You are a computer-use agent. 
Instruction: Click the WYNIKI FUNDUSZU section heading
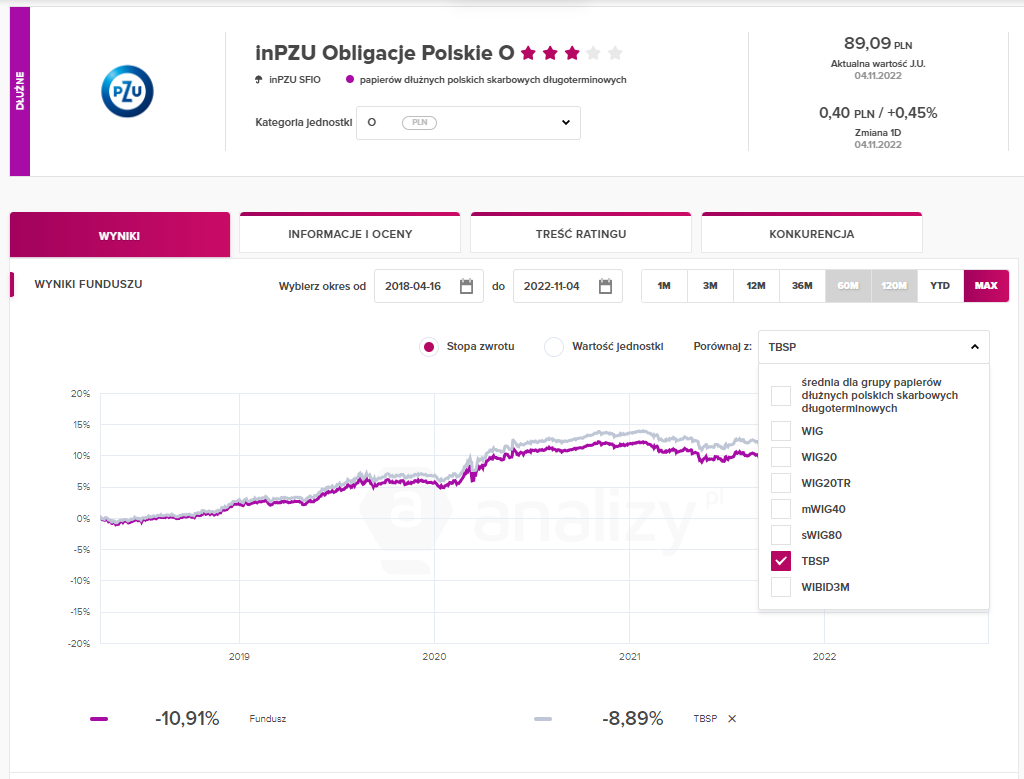[x=88, y=284]
